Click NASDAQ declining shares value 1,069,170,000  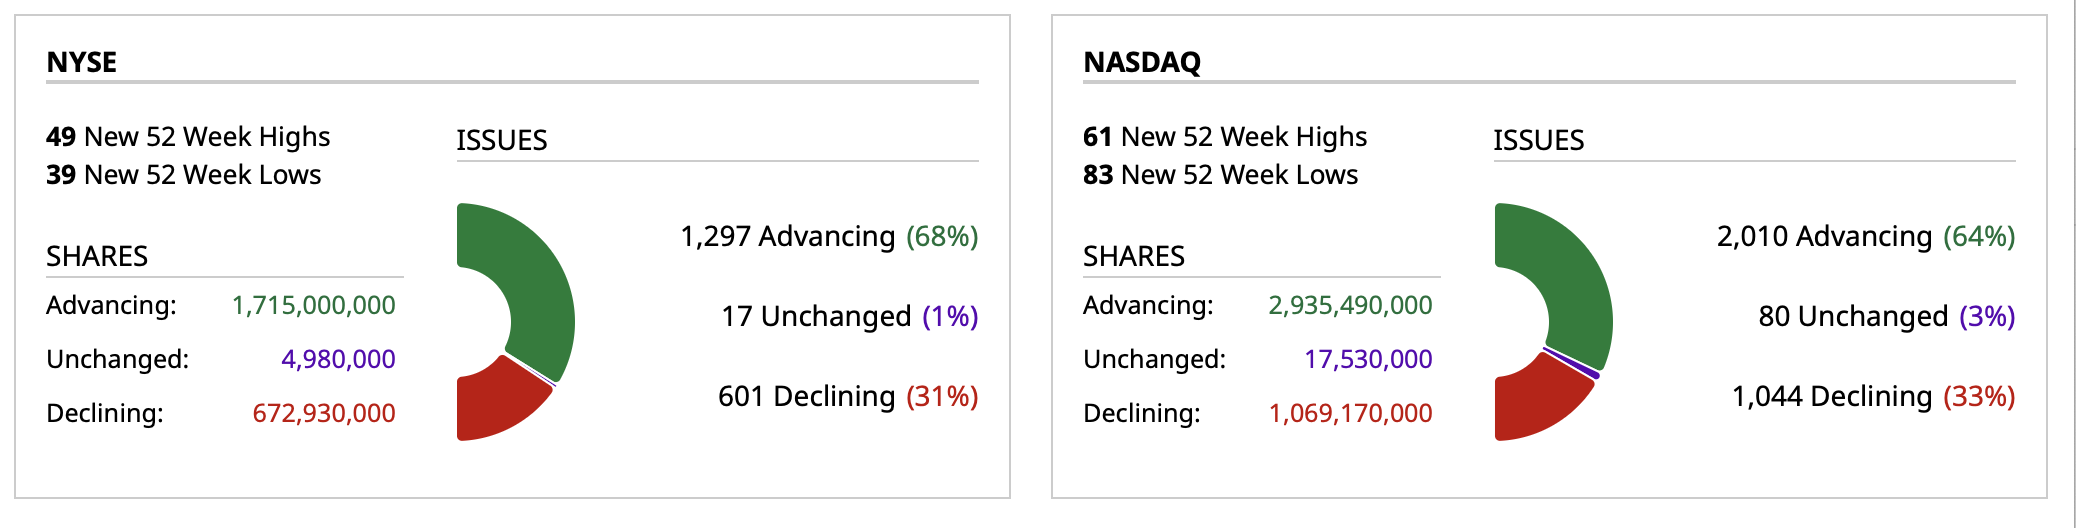coord(1350,413)
